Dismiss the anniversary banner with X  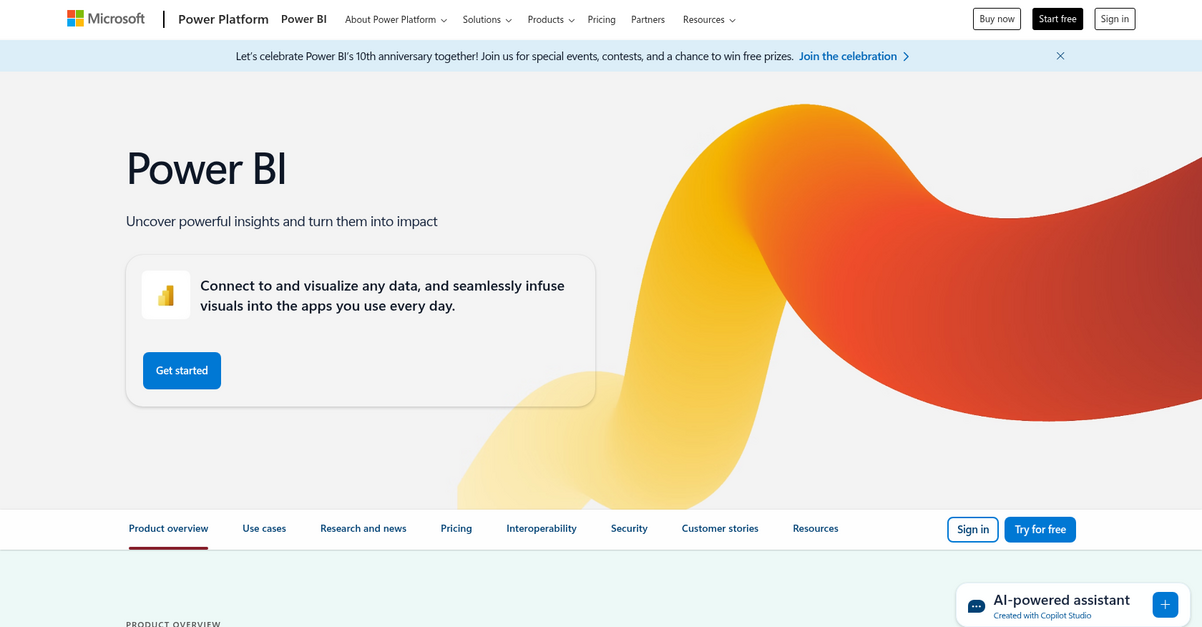pyautogui.click(x=1060, y=56)
